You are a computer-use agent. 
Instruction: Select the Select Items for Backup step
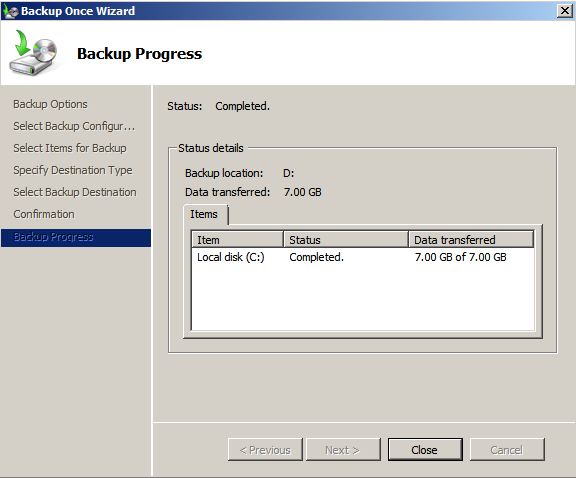[x=70, y=148]
